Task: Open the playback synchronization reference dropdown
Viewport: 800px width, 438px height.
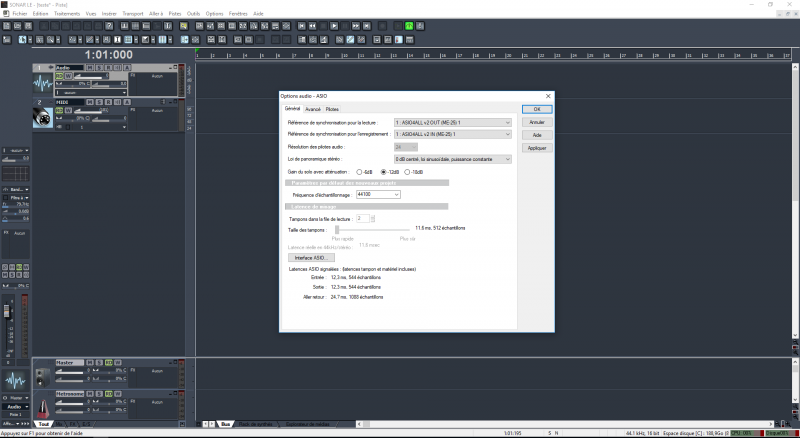Action: tap(508, 122)
